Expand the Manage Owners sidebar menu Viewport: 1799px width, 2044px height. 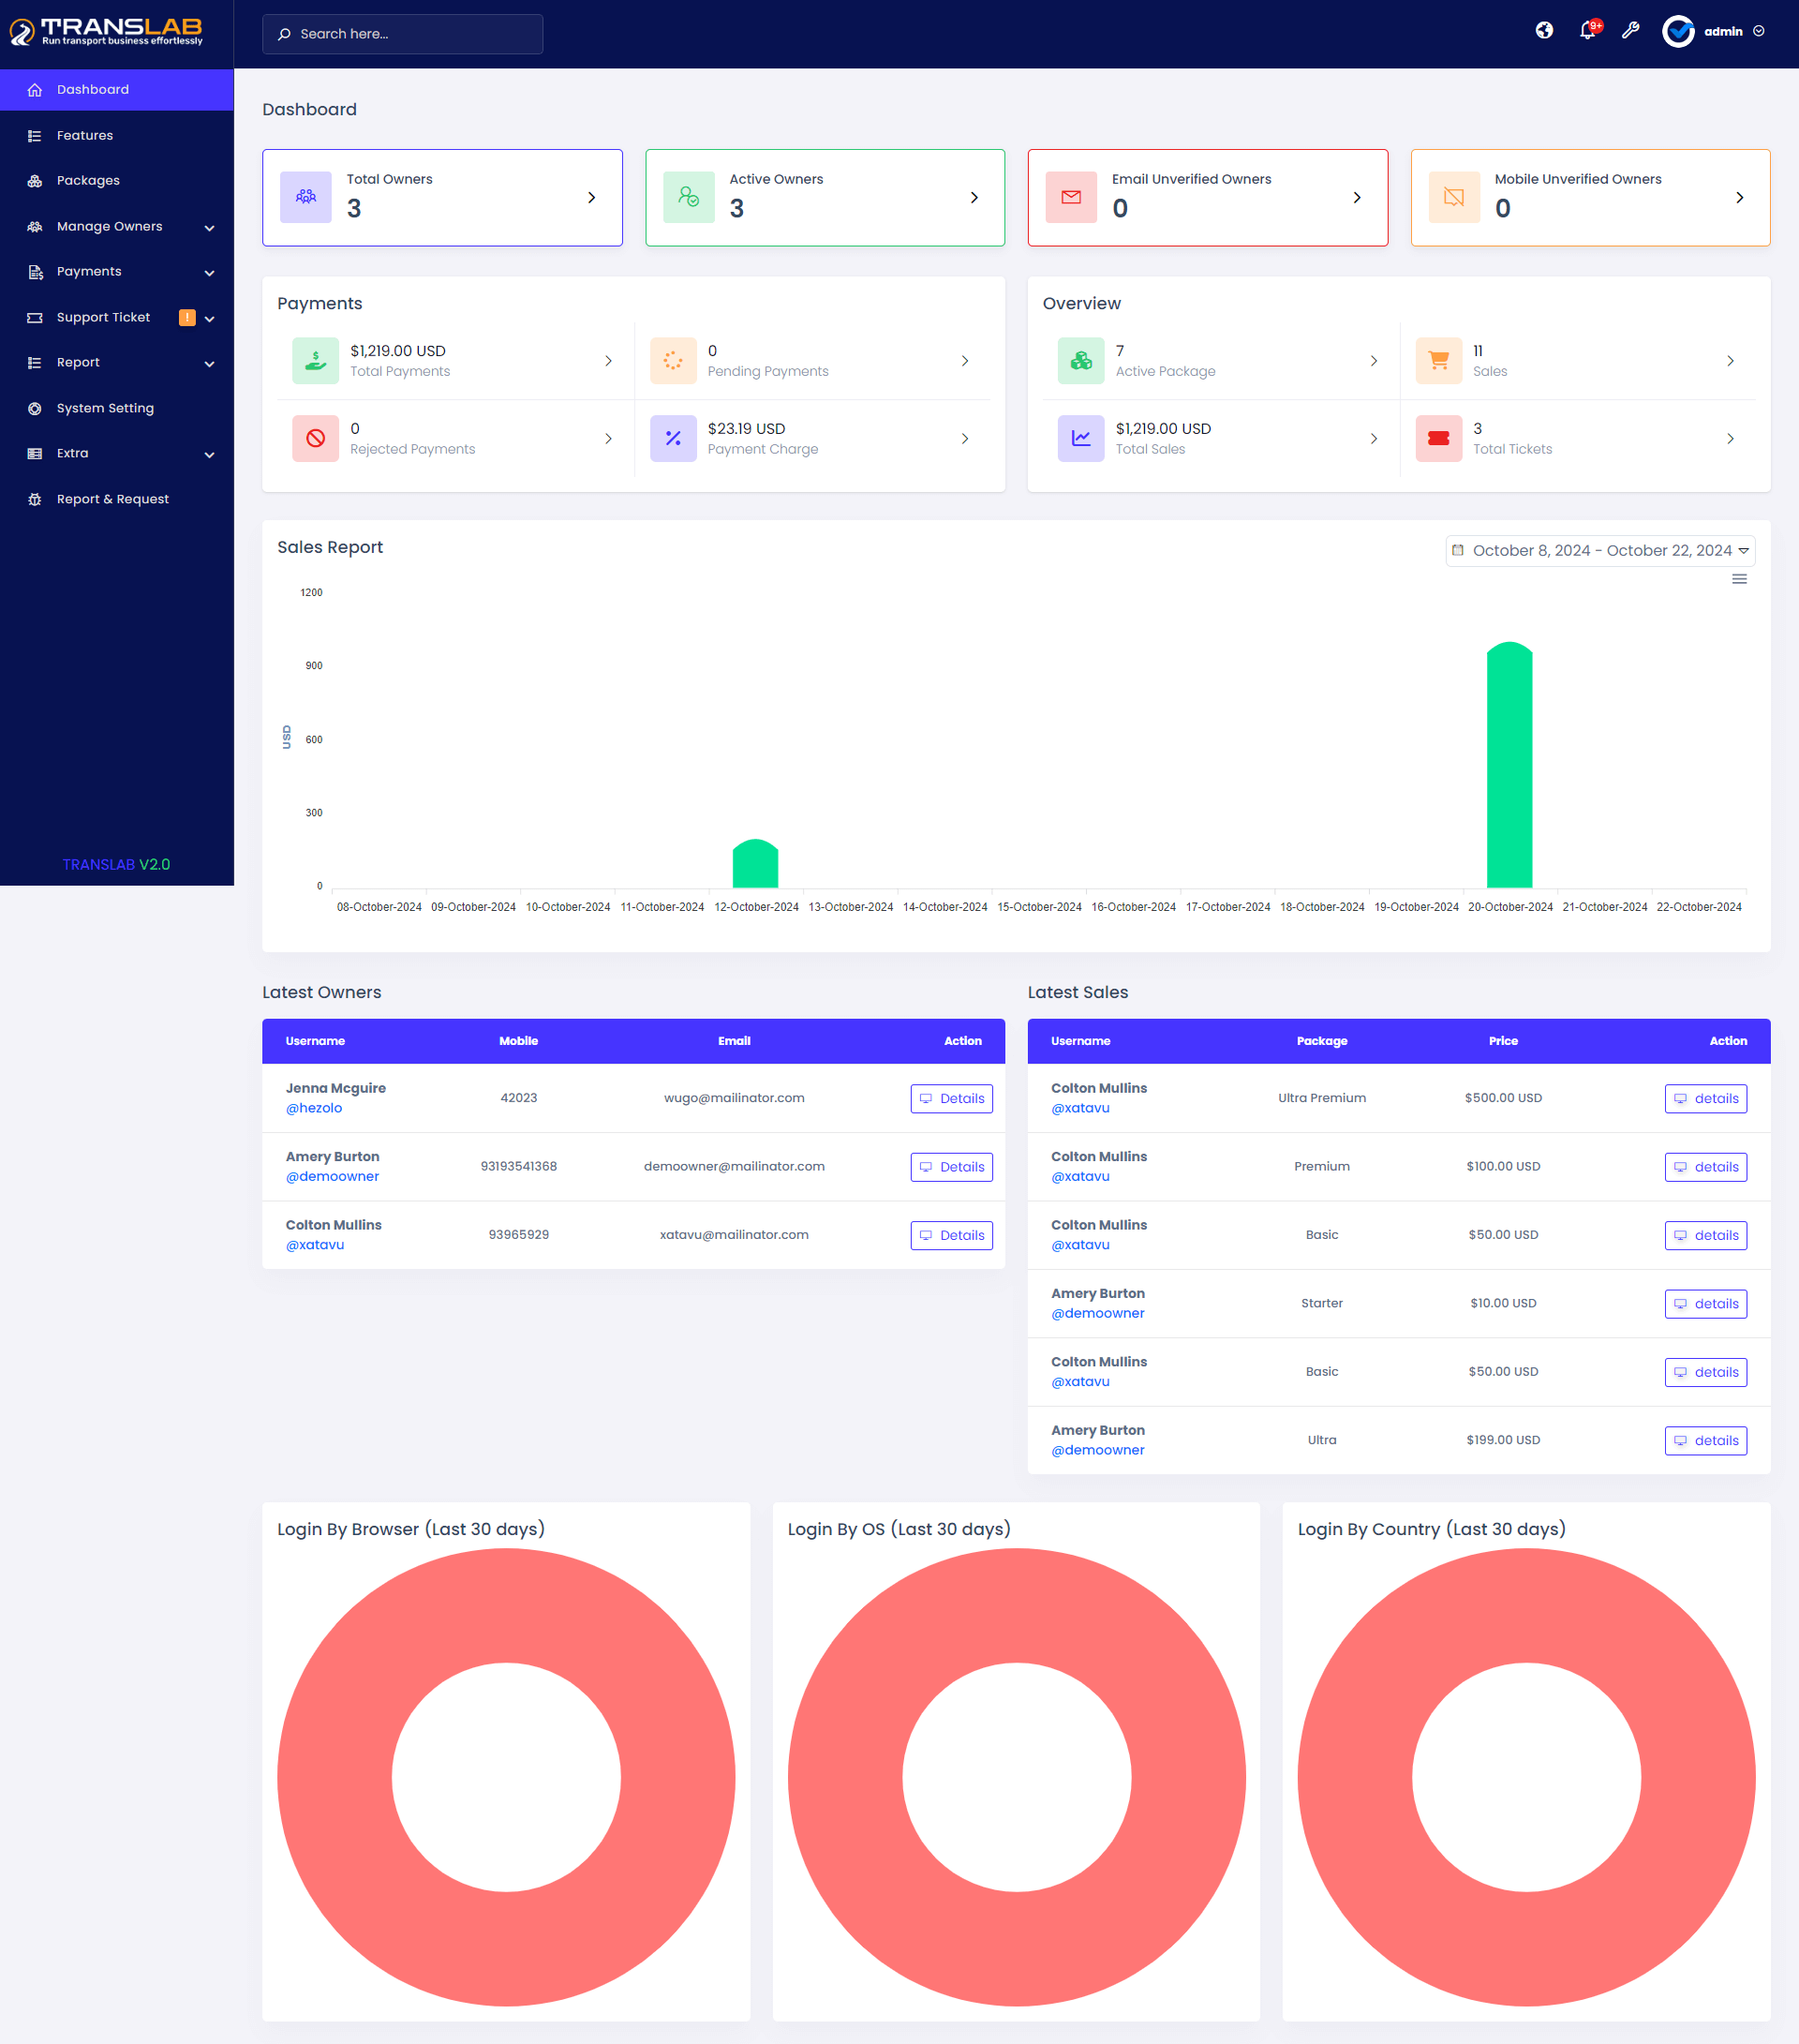pos(110,226)
